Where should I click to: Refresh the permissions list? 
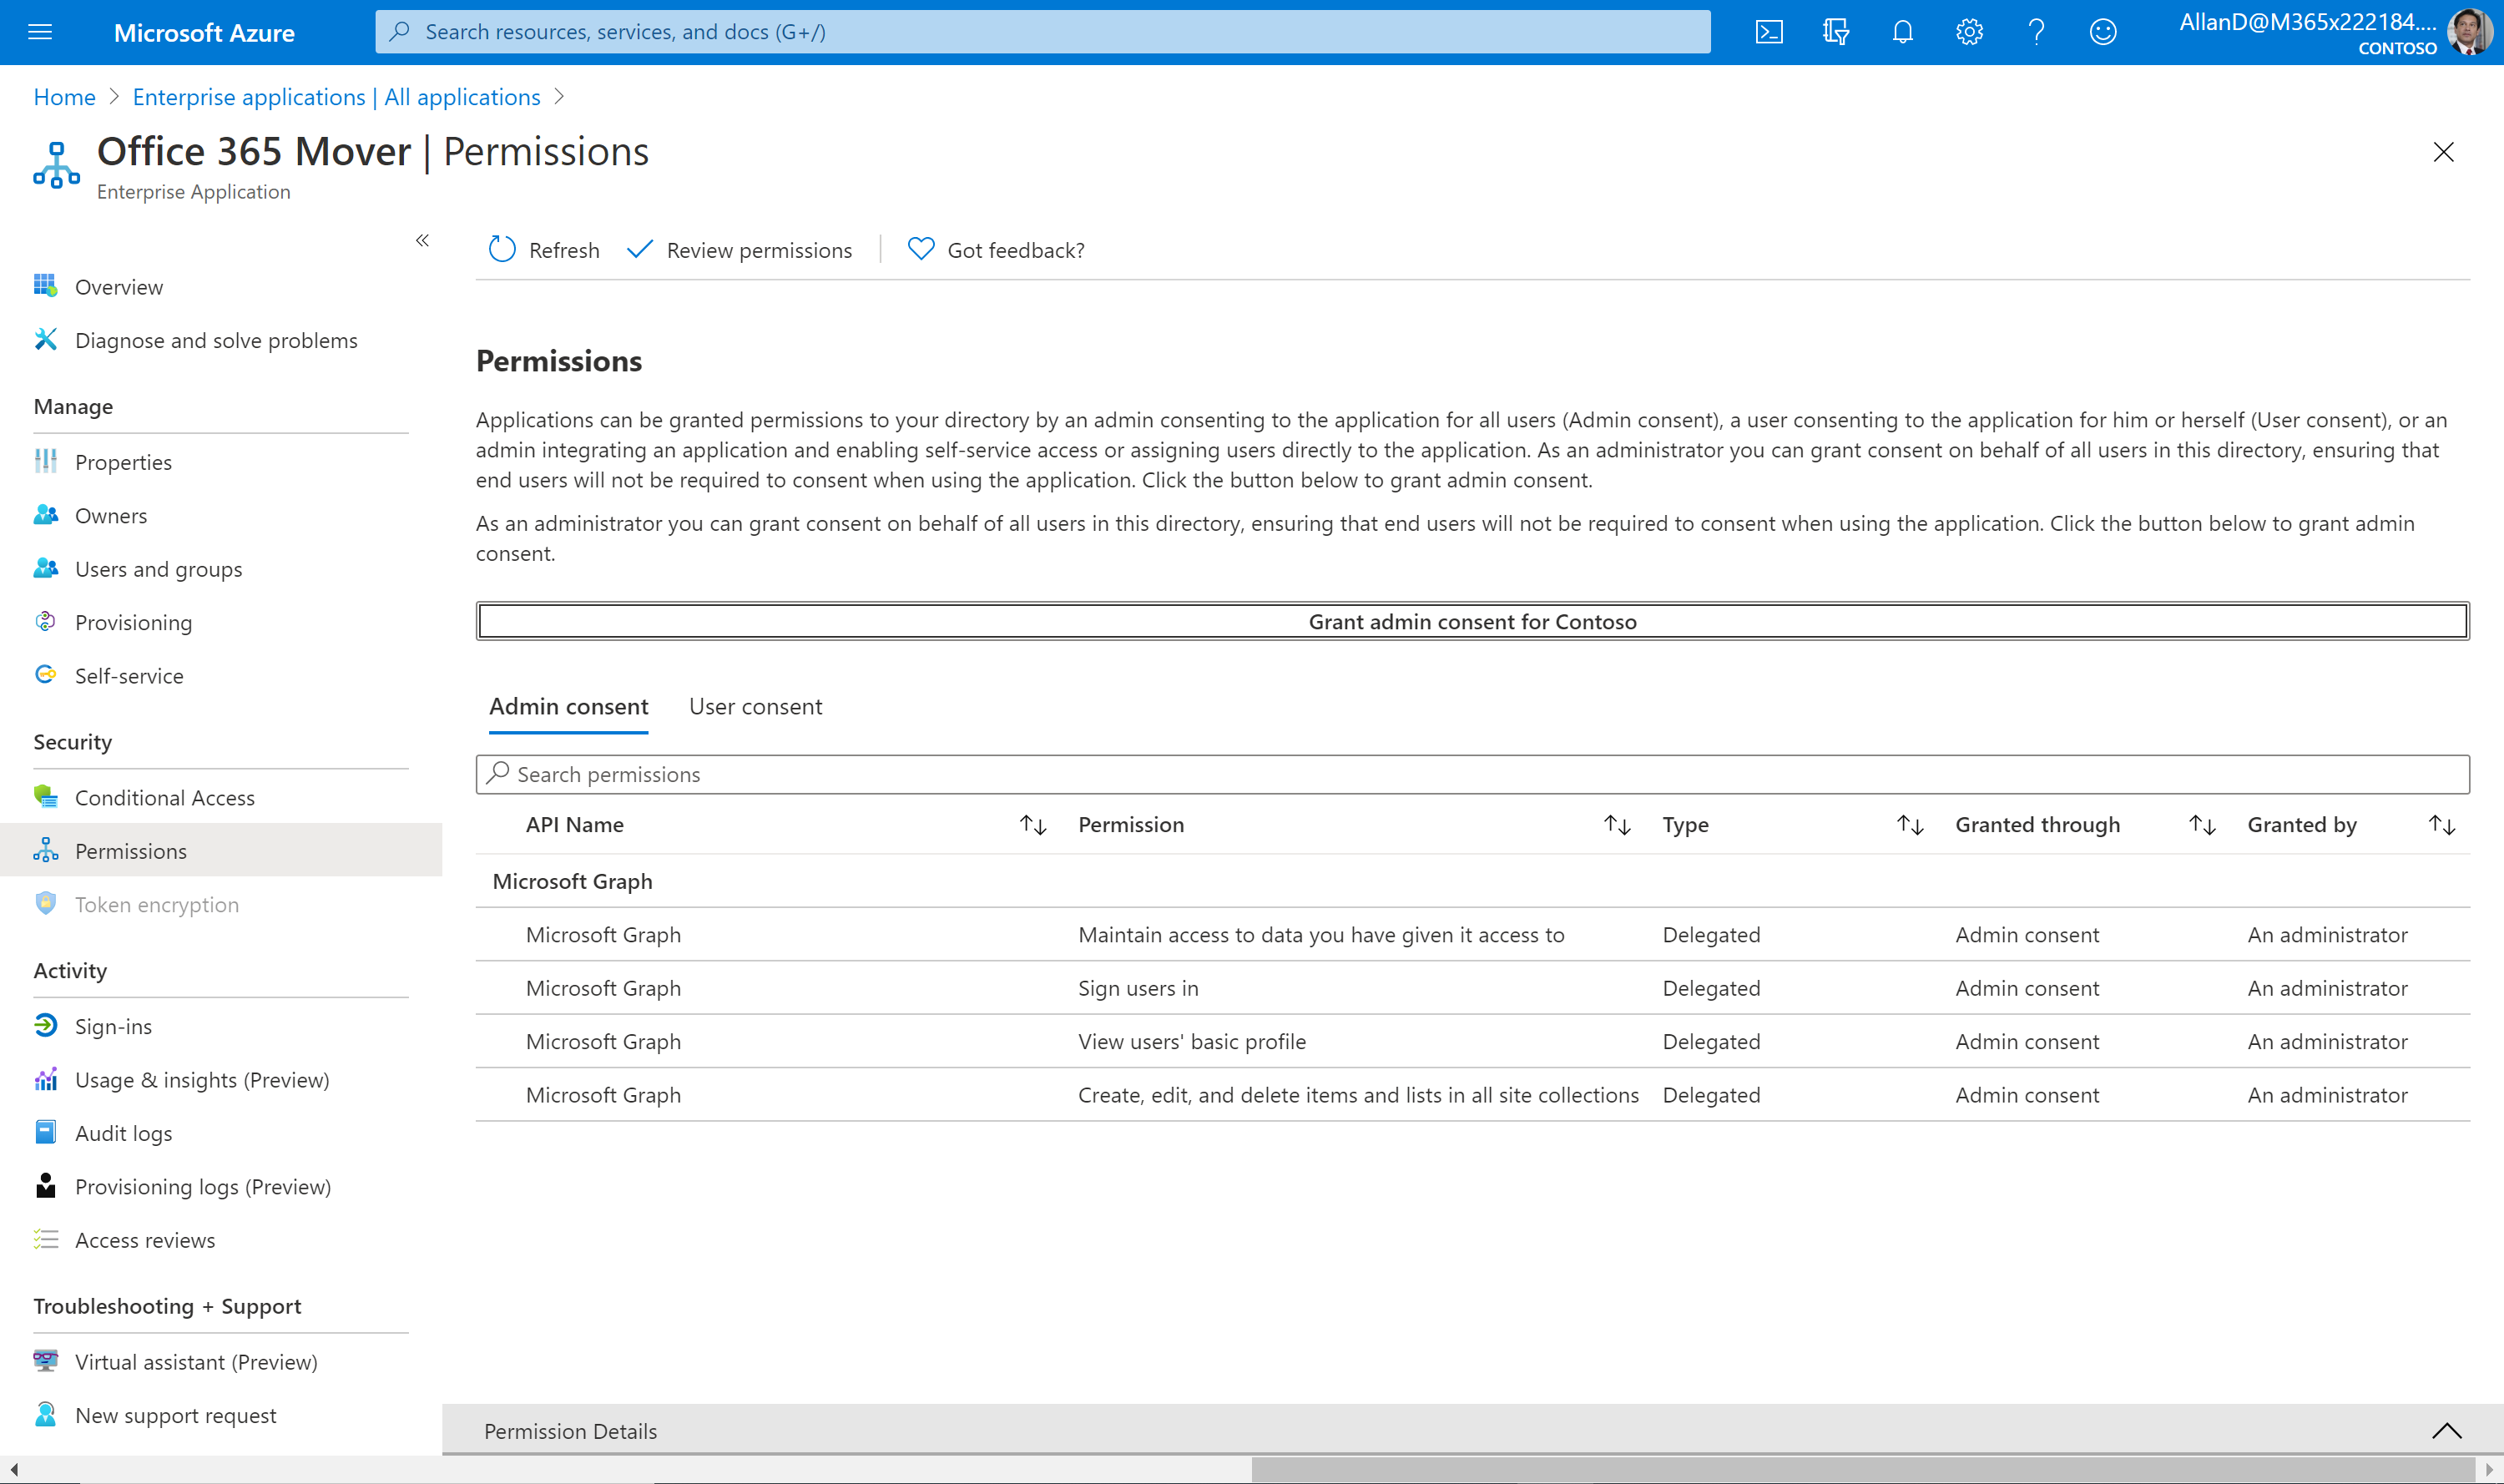click(543, 250)
